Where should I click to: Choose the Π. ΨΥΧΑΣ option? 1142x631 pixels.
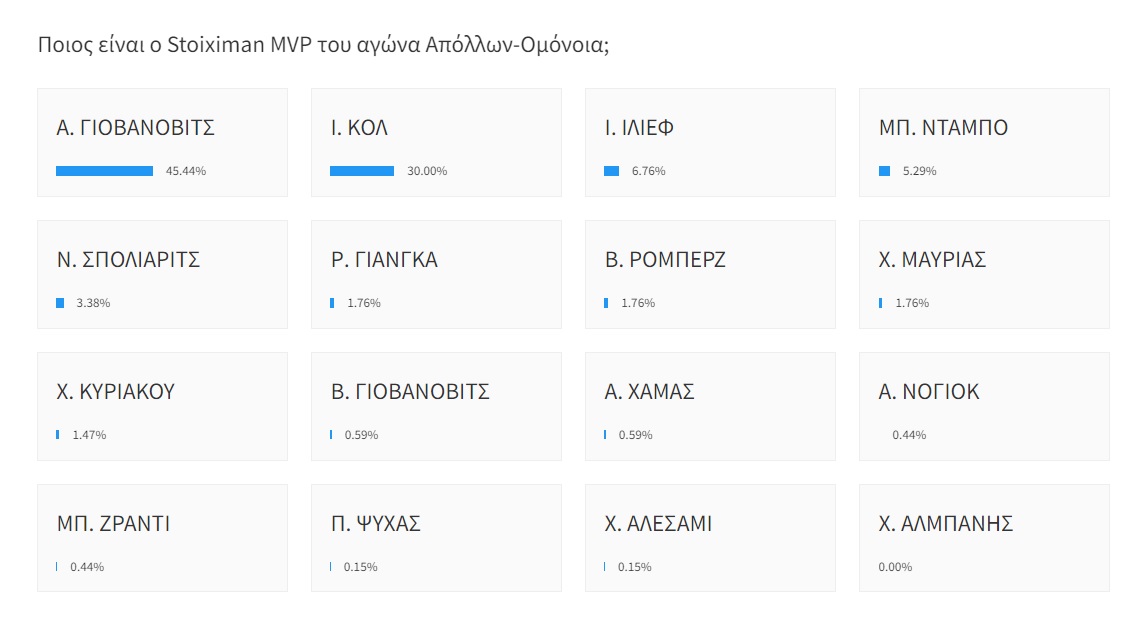[436, 538]
